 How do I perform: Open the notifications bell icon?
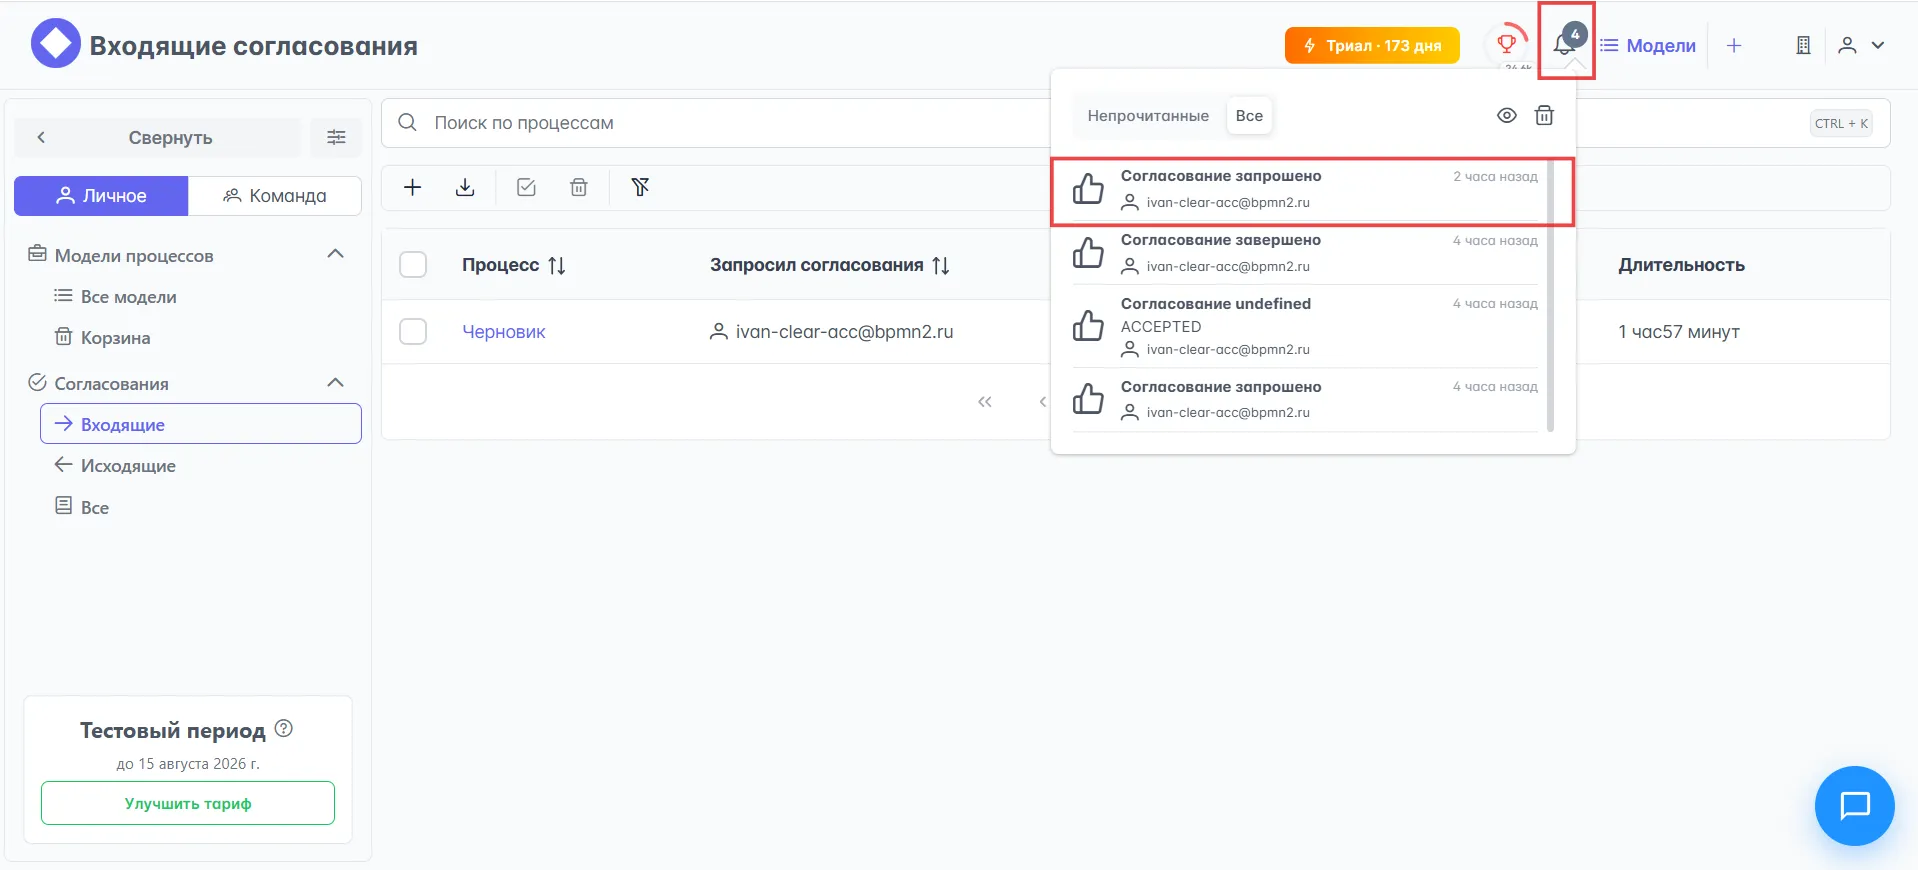pyautogui.click(x=1564, y=45)
